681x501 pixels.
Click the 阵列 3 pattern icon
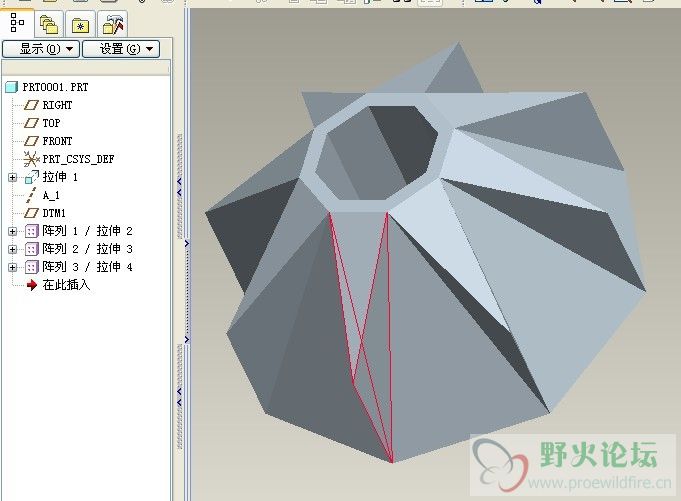[31, 267]
